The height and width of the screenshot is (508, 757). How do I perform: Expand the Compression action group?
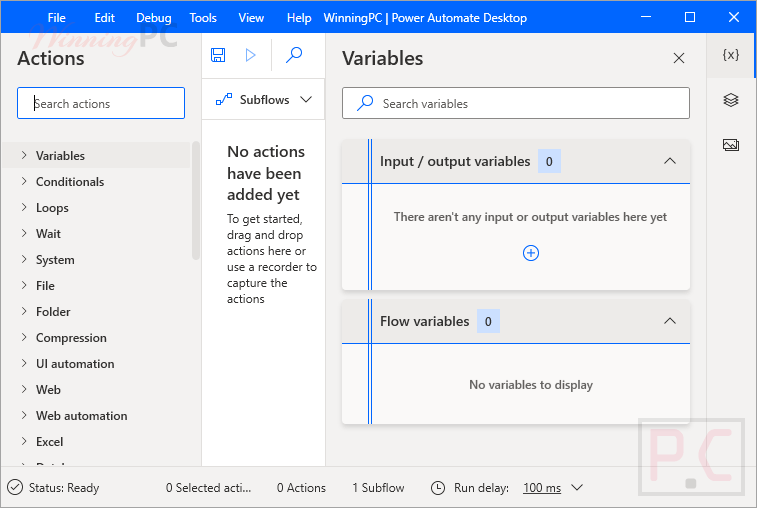click(x=24, y=337)
